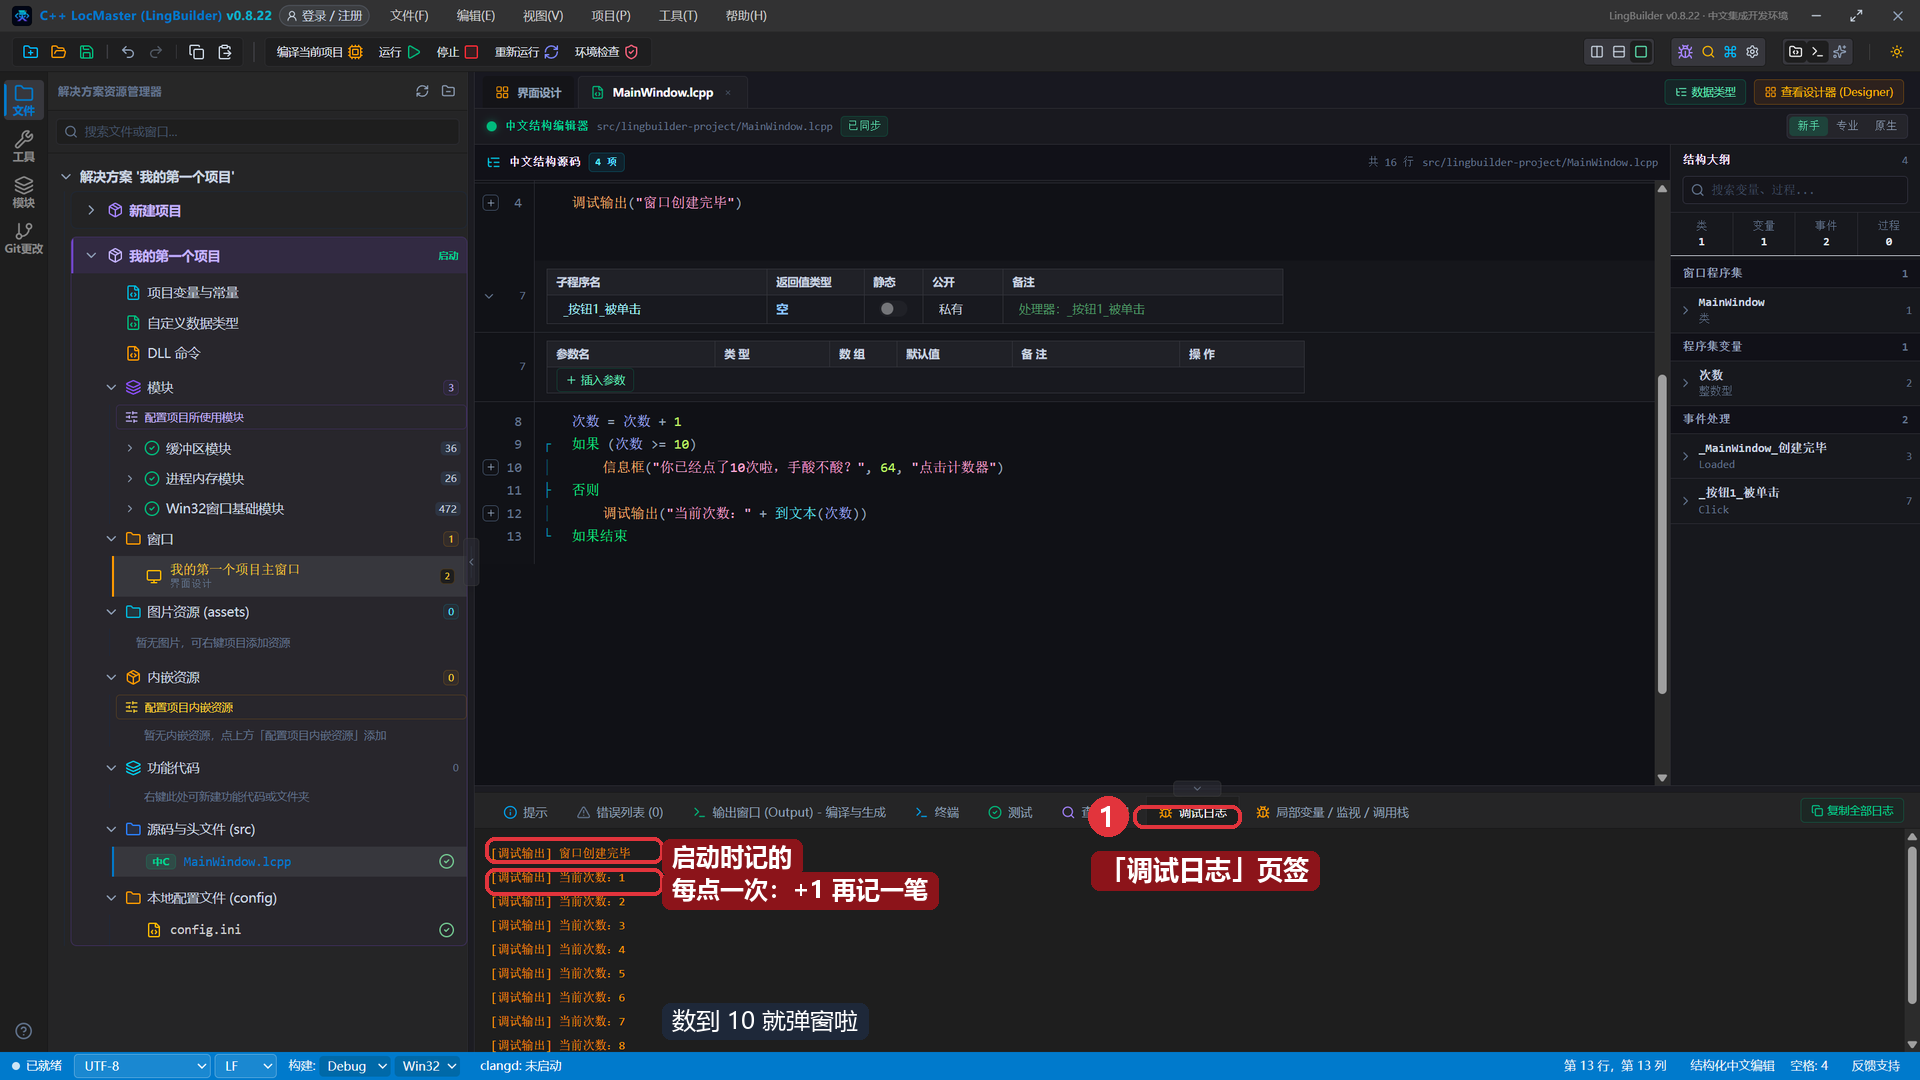Click the open folder toolbar icon
This screenshot has width=1920, height=1080.
(x=58, y=52)
